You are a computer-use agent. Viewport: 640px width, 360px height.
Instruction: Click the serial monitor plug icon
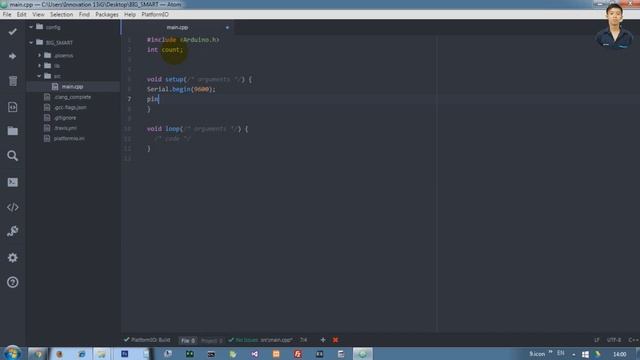[x=13, y=231]
